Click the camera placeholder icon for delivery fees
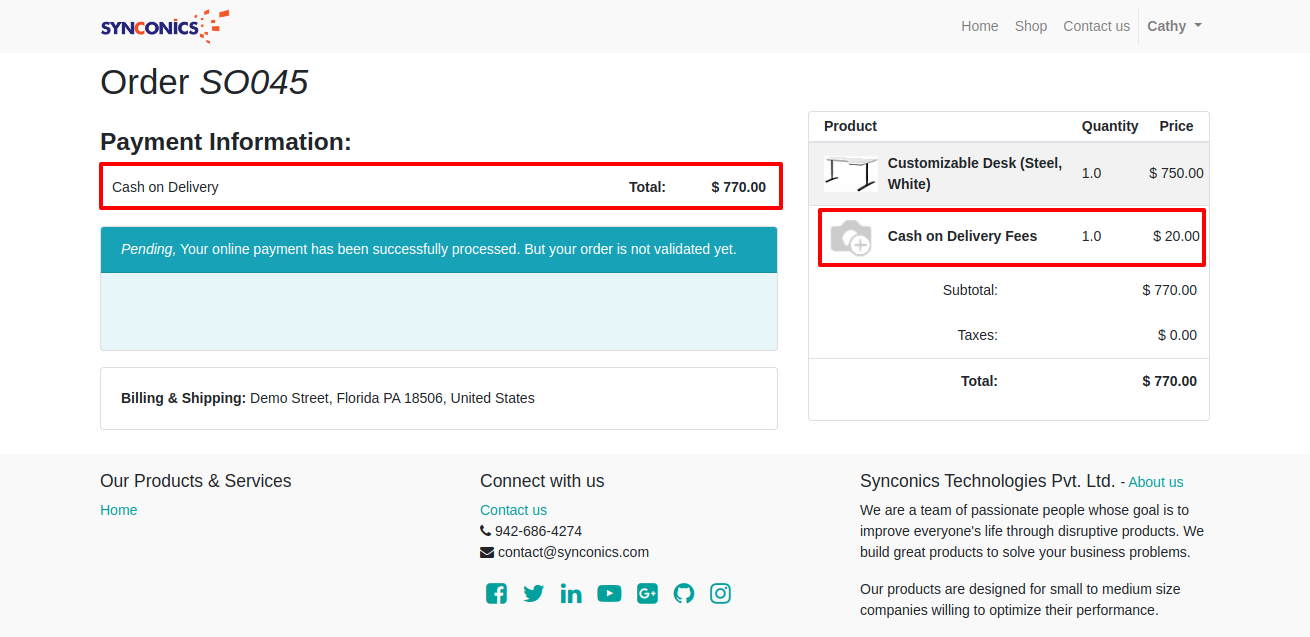This screenshot has width=1310, height=637. [x=850, y=237]
